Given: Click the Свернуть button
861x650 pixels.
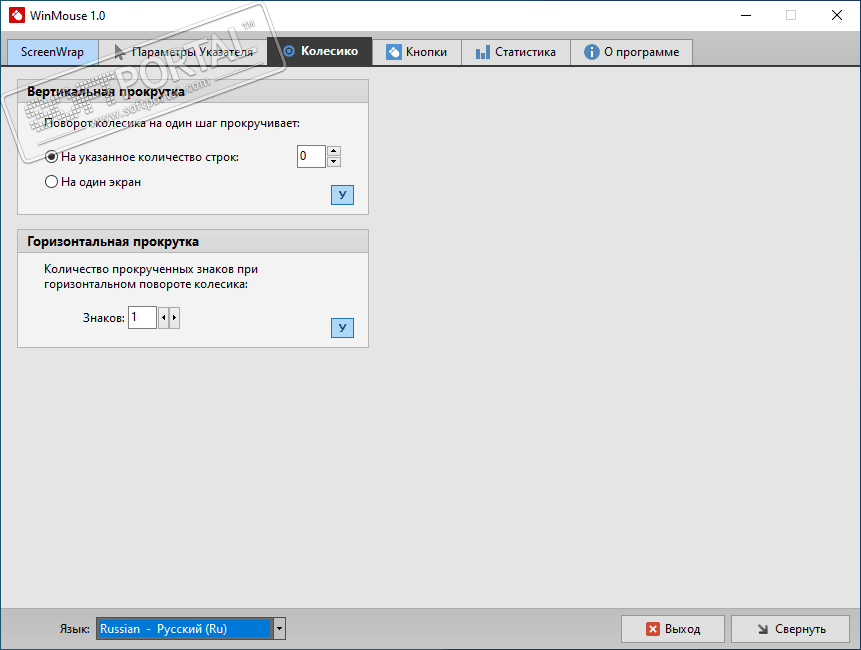Looking at the screenshot, I should point(790,629).
